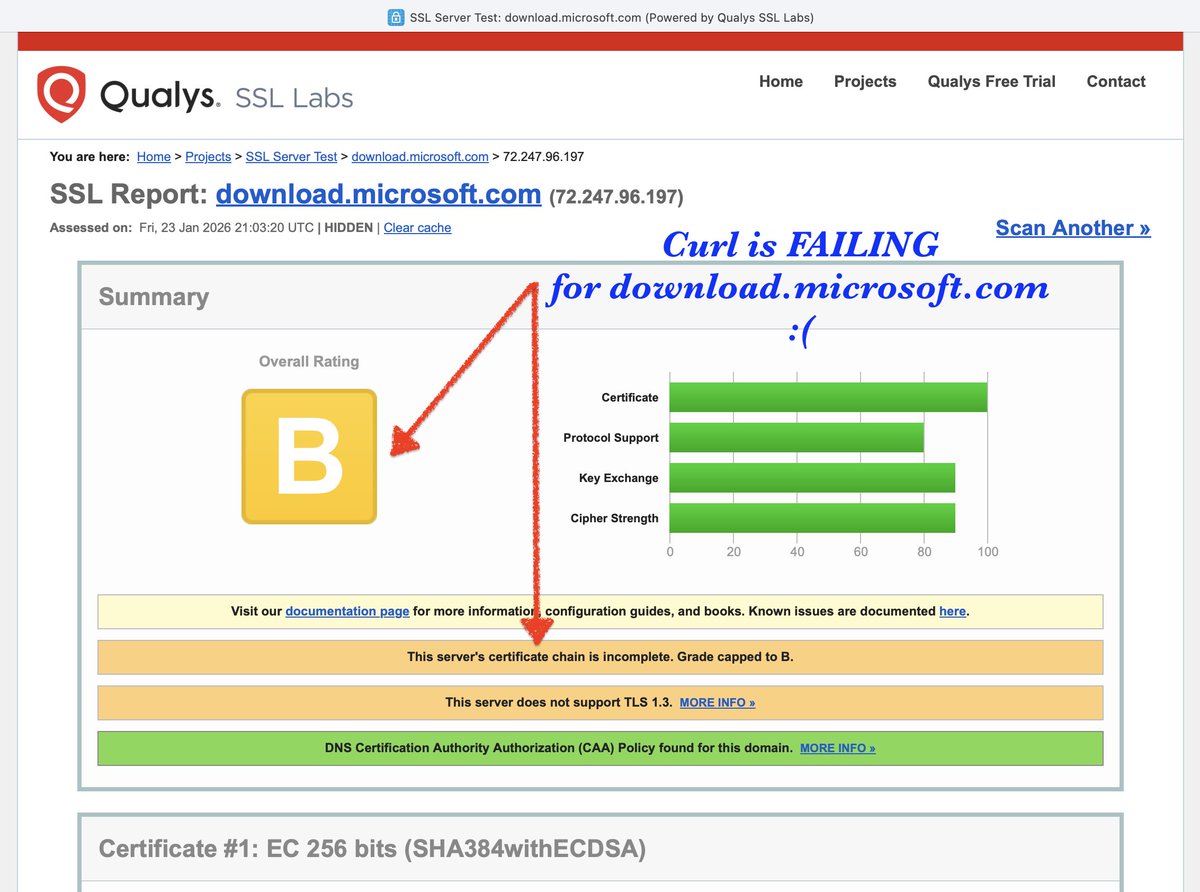
Task: Click the 'Certificate' chart label
Action: pos(630,398)
